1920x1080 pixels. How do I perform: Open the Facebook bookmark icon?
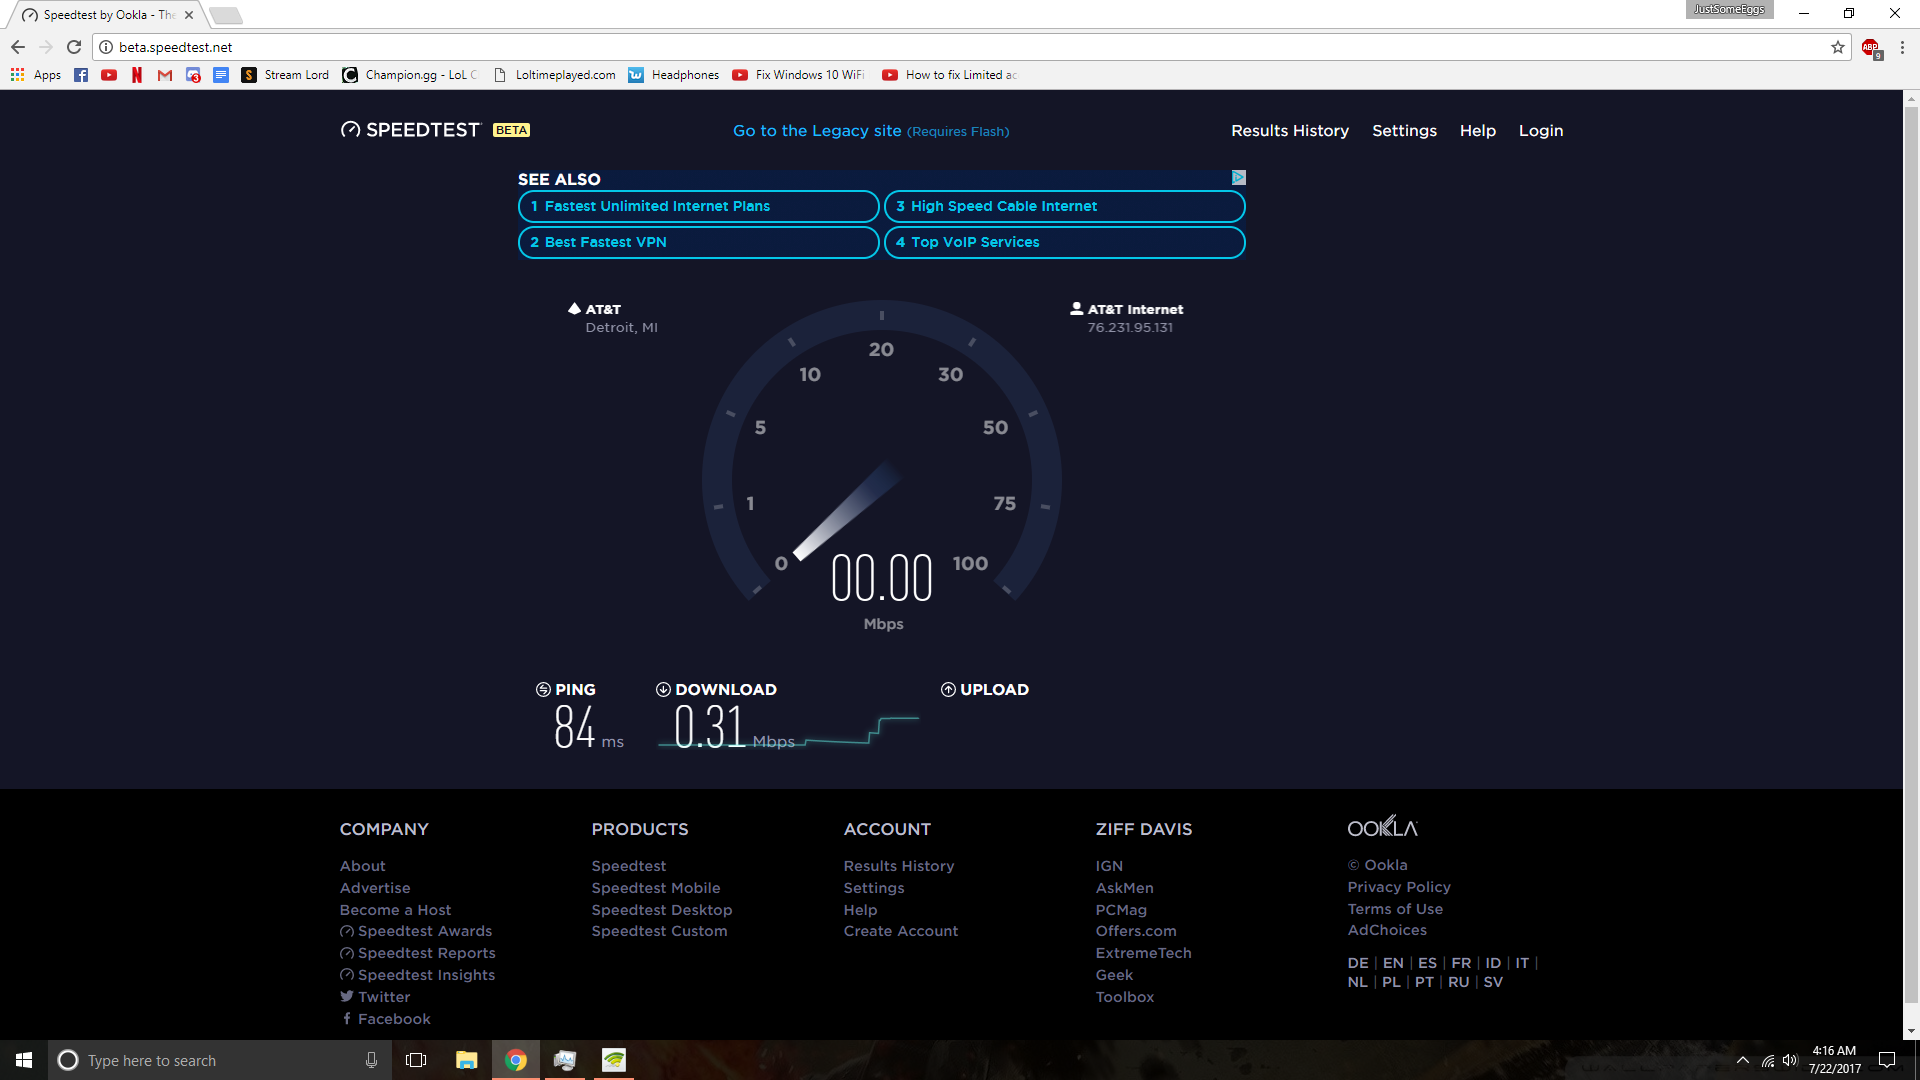point(81,75)
